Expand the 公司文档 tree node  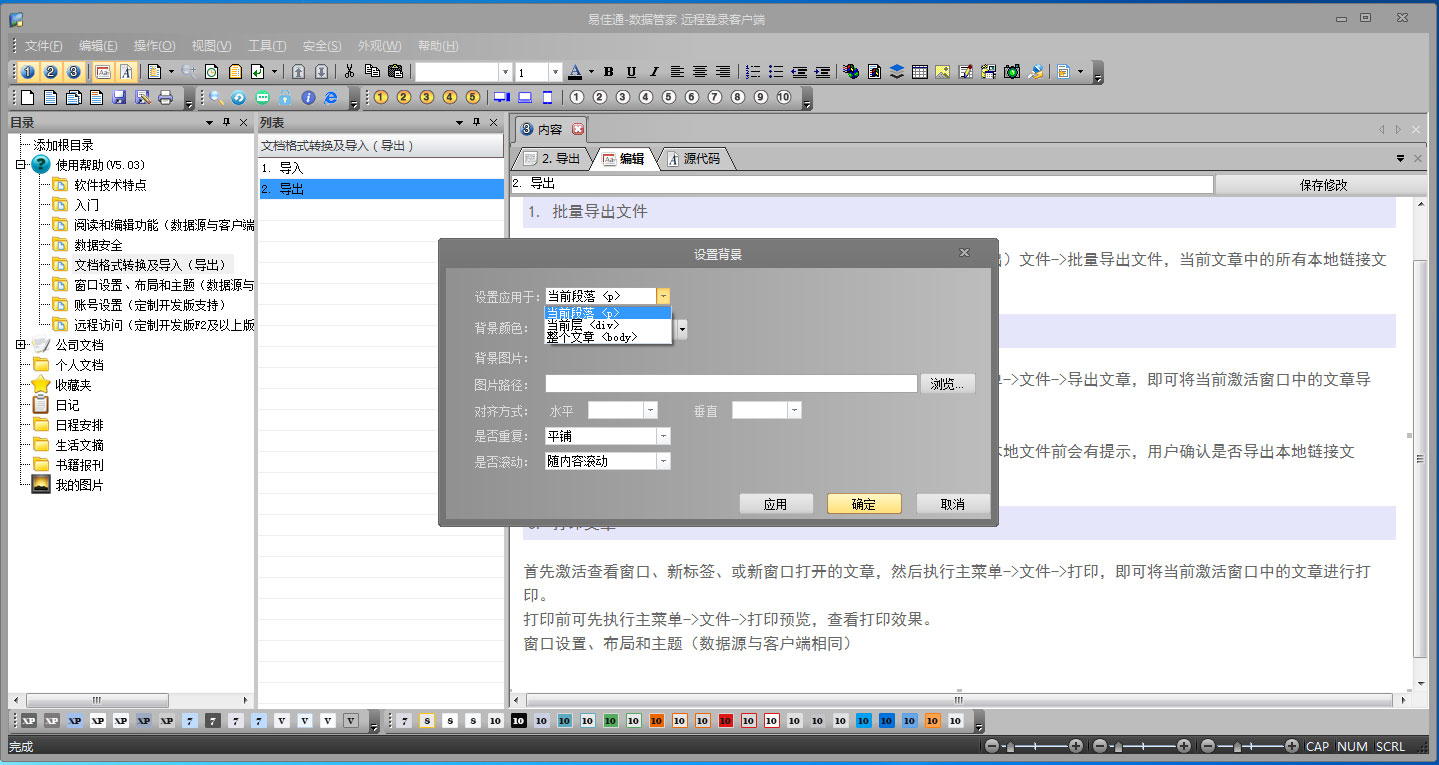point(21,345)
